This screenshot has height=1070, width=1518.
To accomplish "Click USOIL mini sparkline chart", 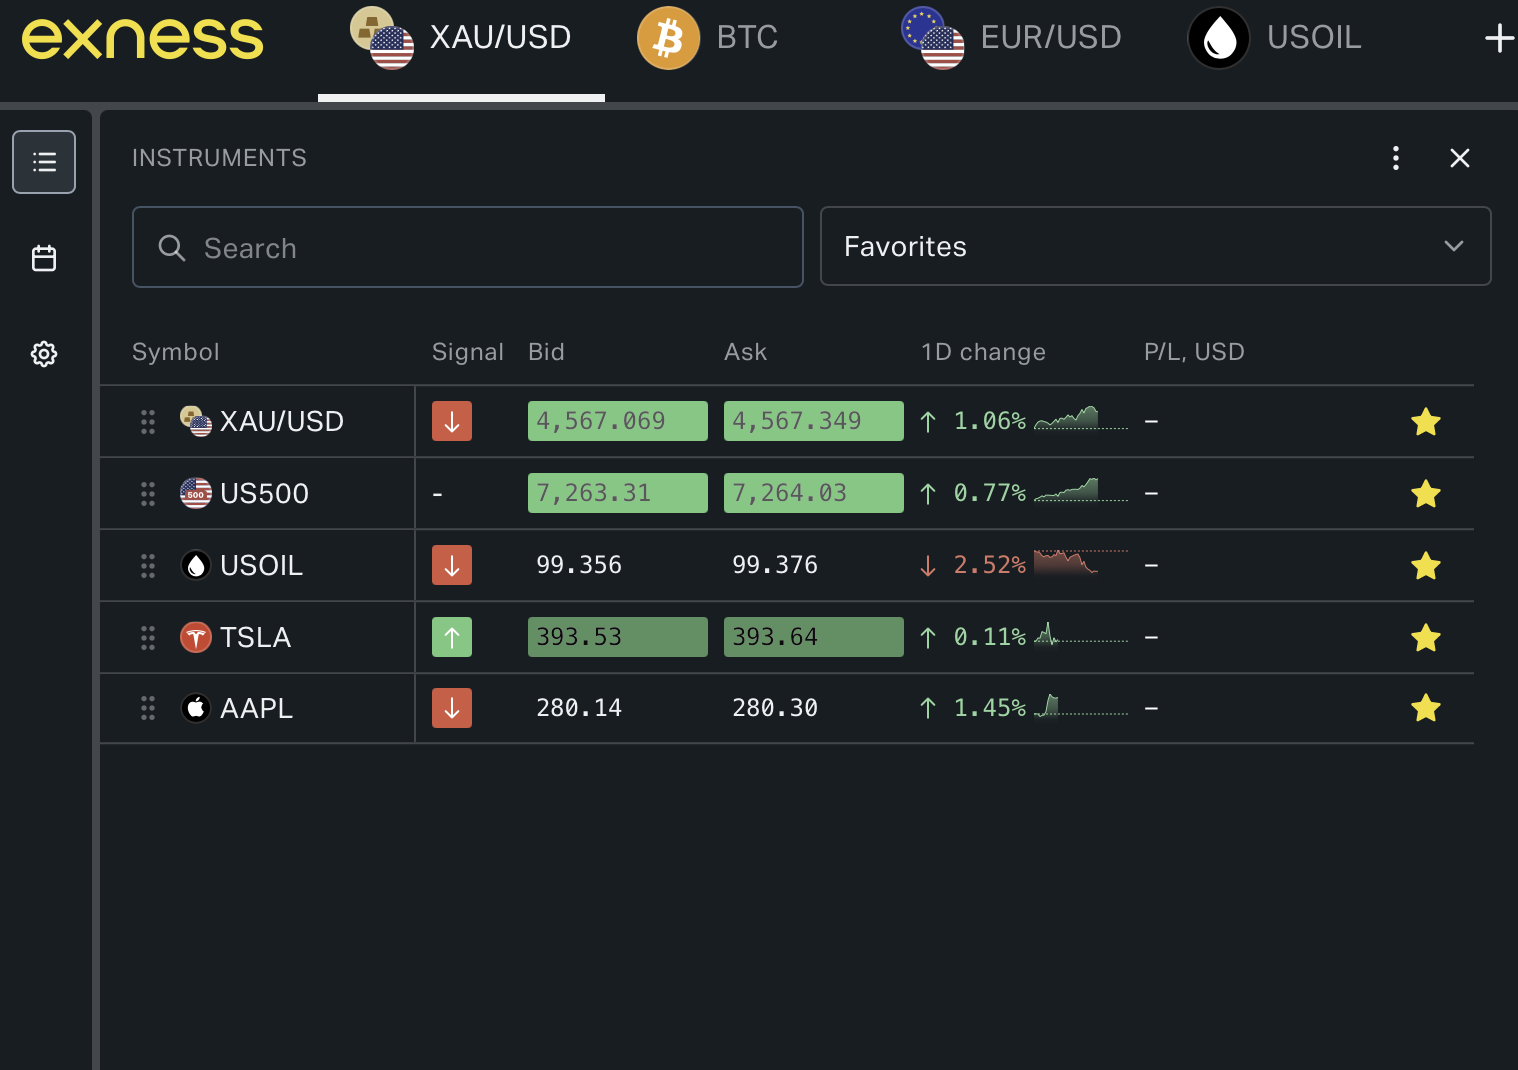I will [1081, 562].
